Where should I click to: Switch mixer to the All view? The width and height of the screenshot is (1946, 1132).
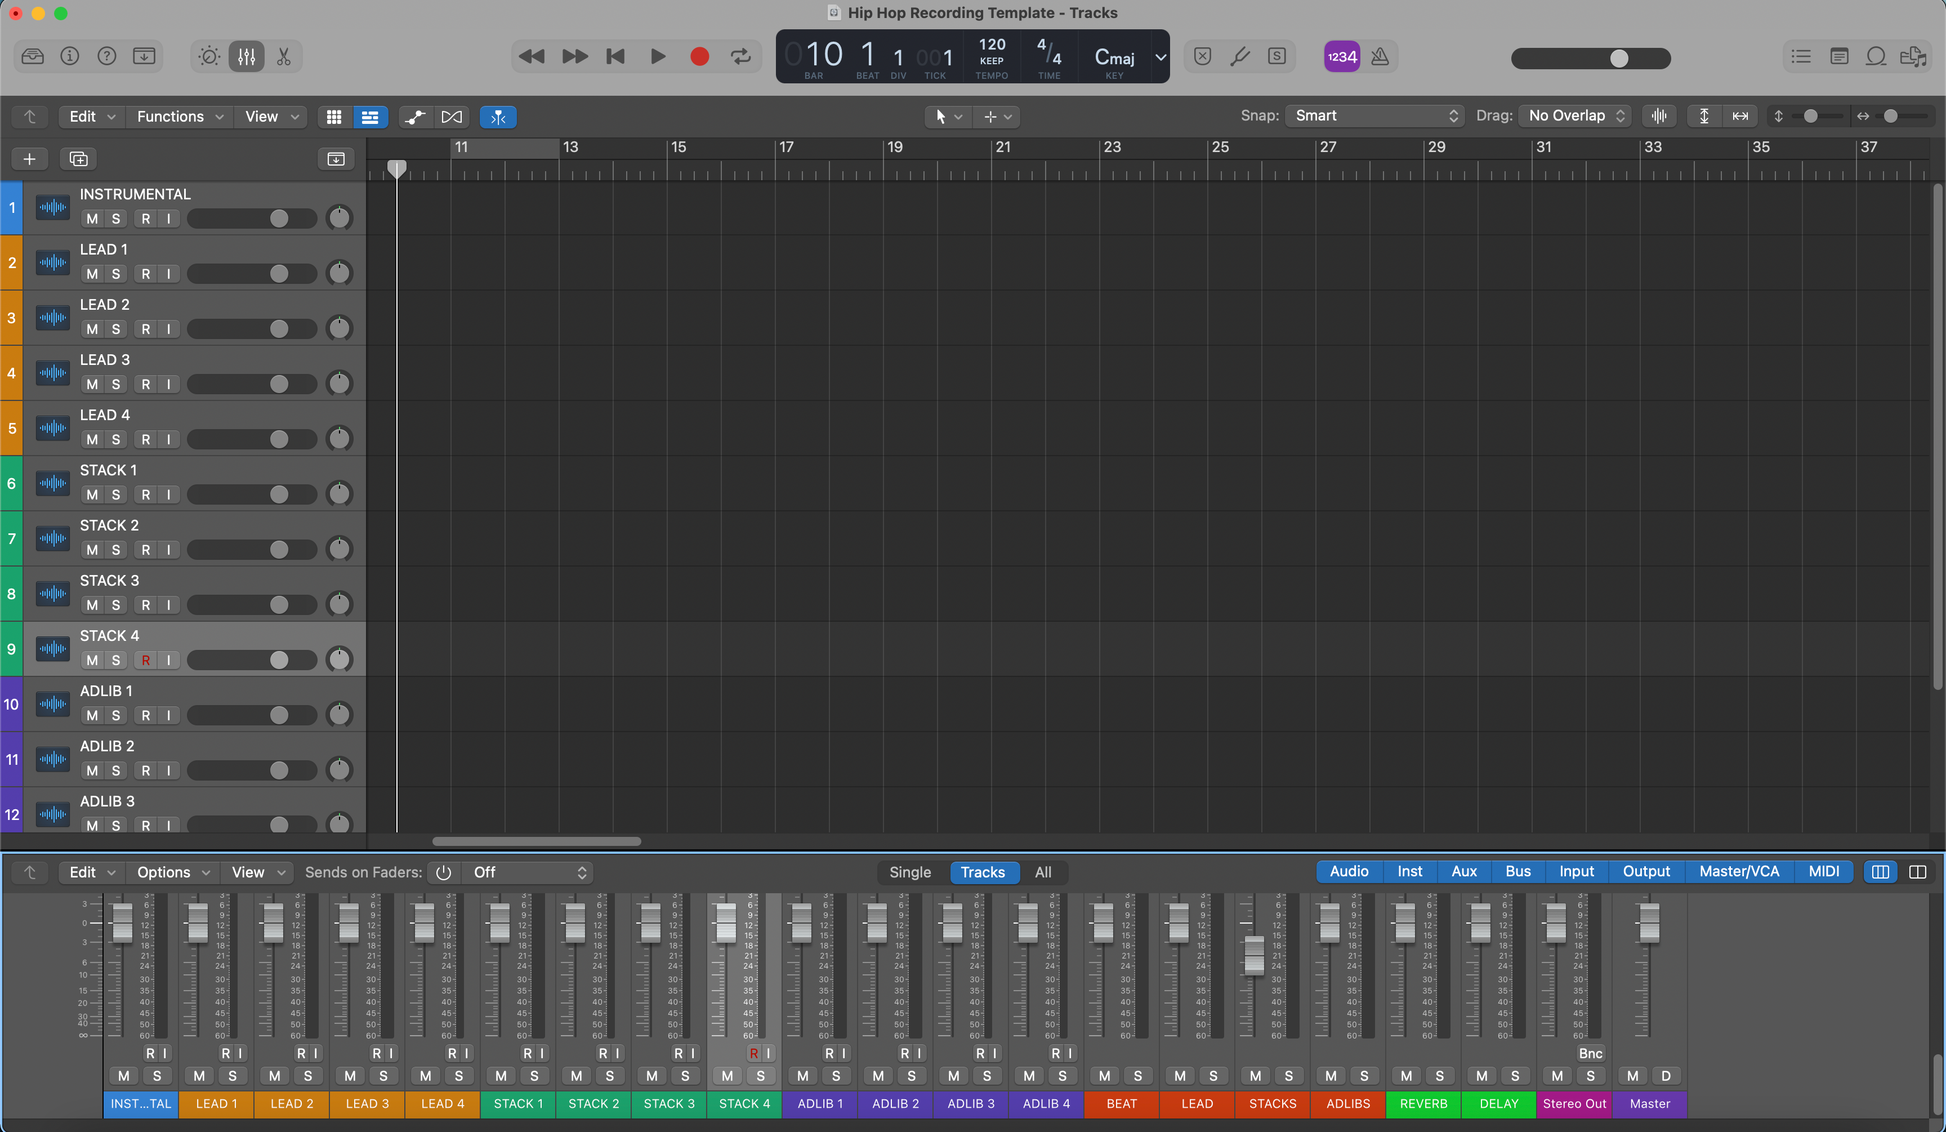pyautogui.click(x=1042, y=873)
